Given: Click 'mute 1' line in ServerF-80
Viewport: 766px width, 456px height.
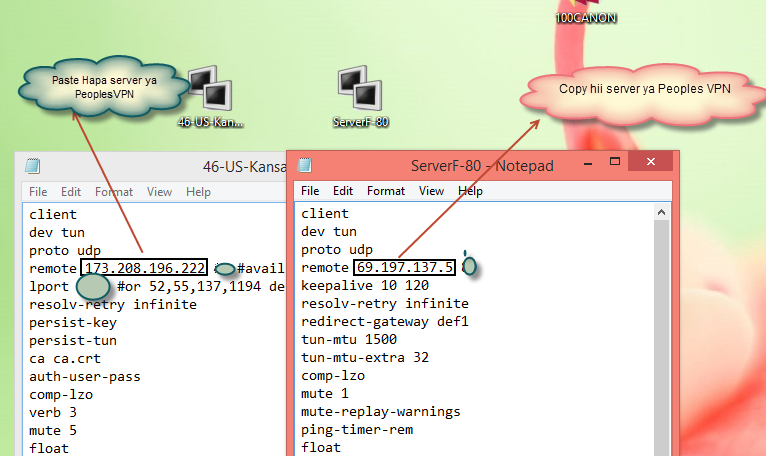Looking at the screenshot, I should point(325,393).
